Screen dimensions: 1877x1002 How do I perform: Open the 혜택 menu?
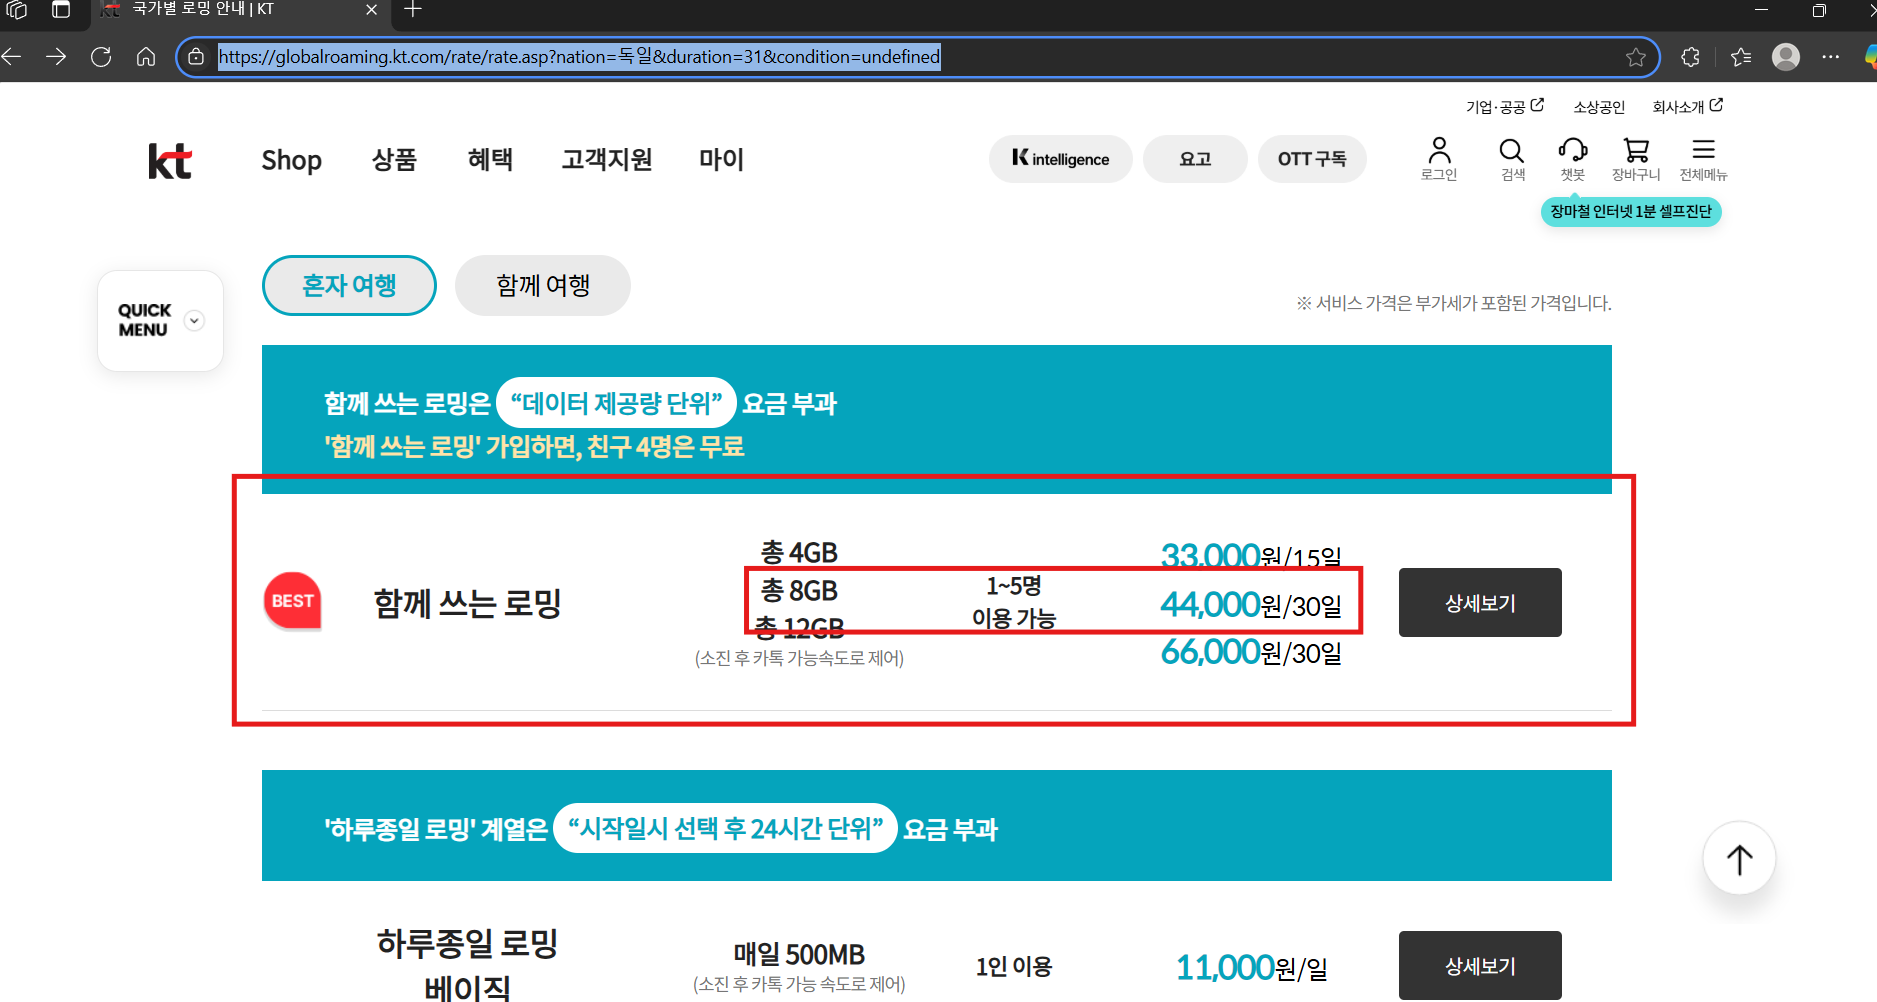pos(490,160)
